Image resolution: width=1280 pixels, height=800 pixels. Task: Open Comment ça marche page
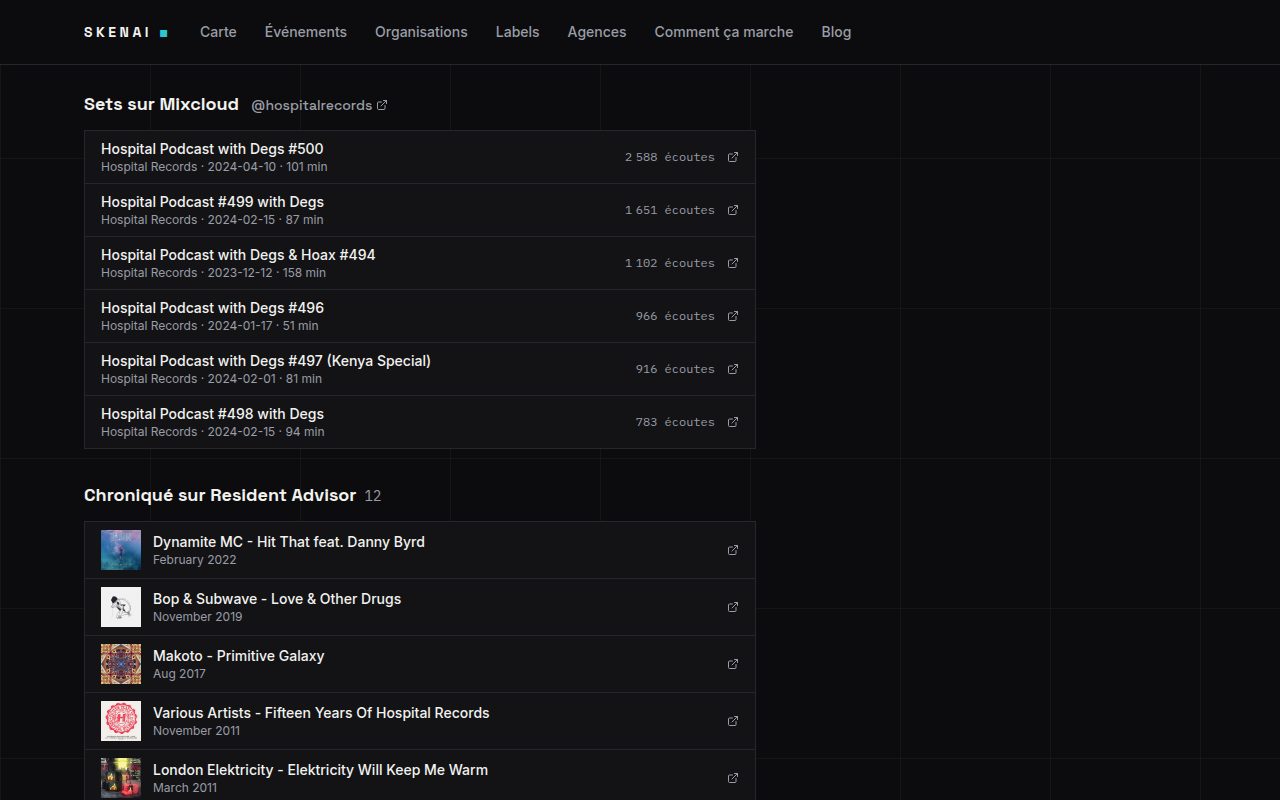[724, 32]
